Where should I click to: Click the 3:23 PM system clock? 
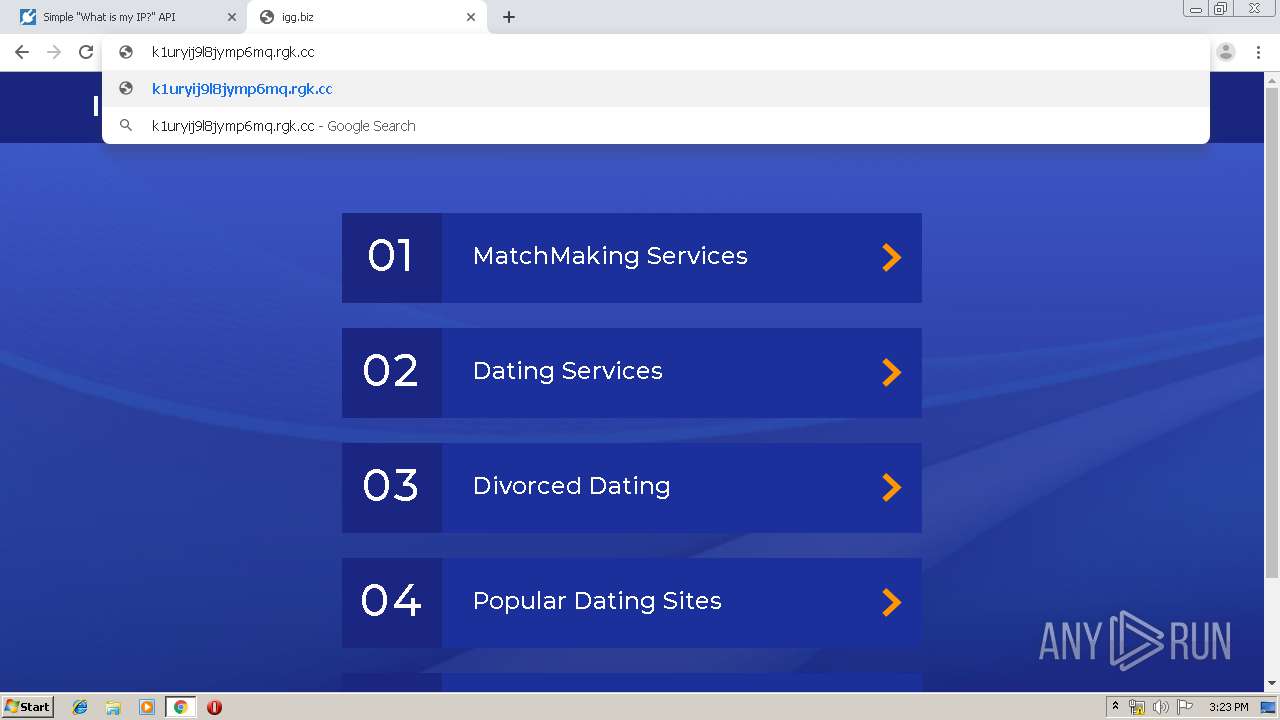tap(1228, 707)
